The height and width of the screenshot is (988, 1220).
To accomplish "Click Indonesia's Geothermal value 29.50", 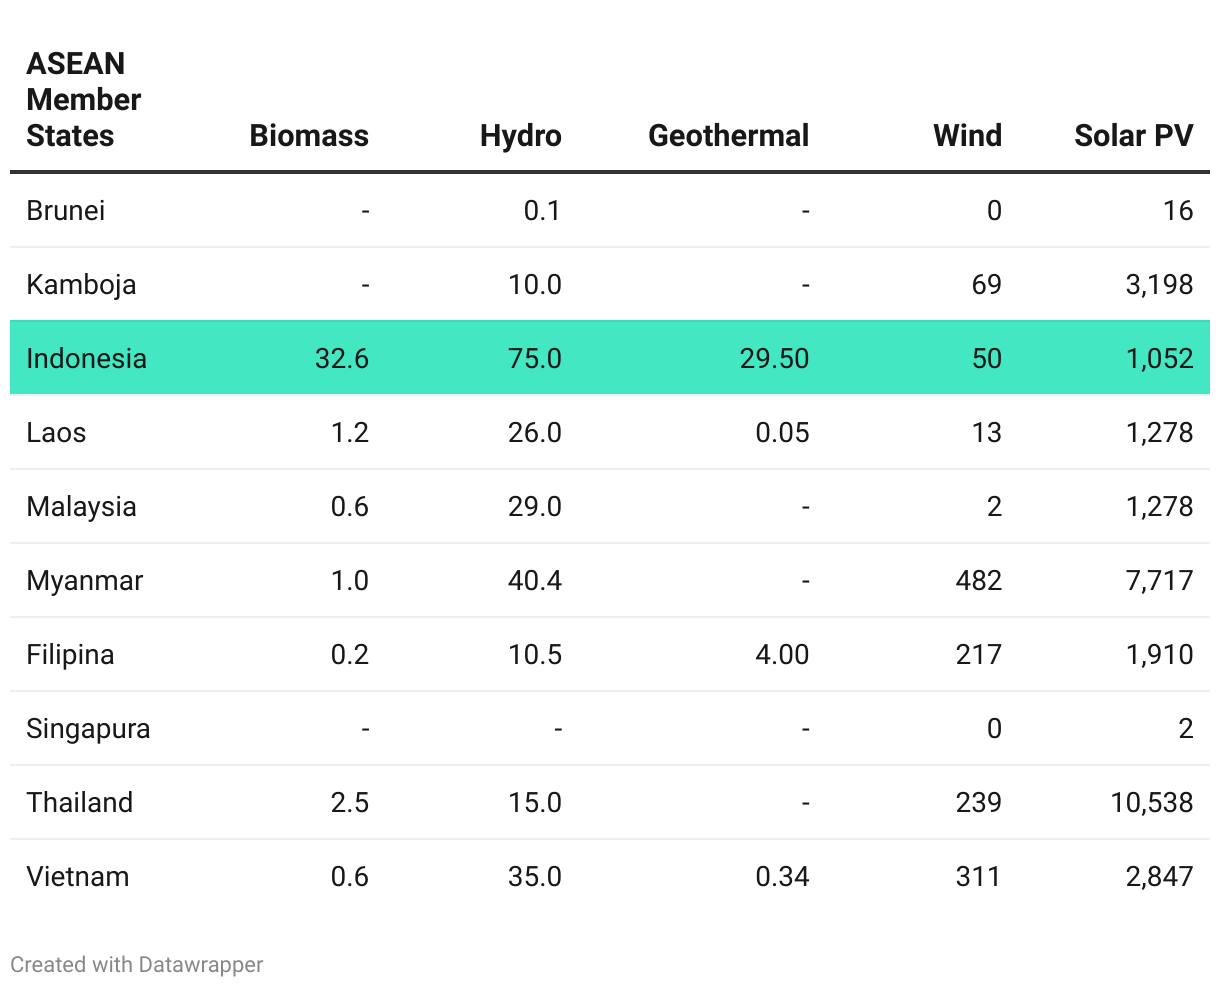I will click(x=774, y=359).
